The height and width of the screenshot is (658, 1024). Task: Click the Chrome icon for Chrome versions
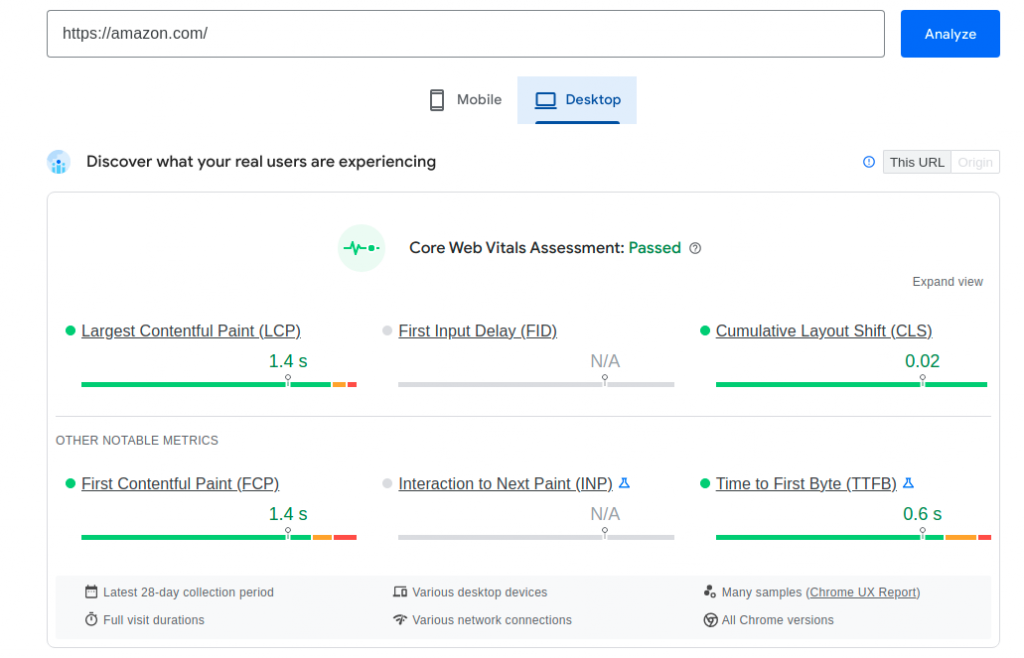click(x=711, y=619)
